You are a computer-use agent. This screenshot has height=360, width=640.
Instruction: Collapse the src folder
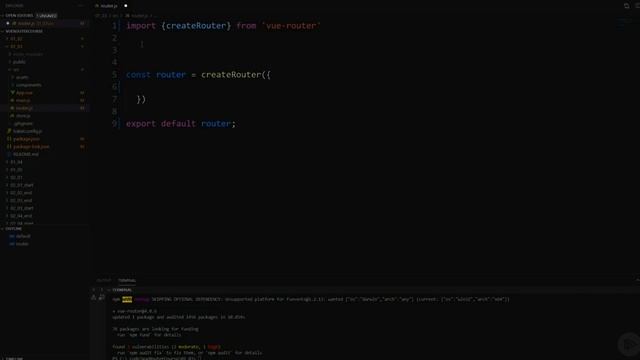[x=16, y=70]
